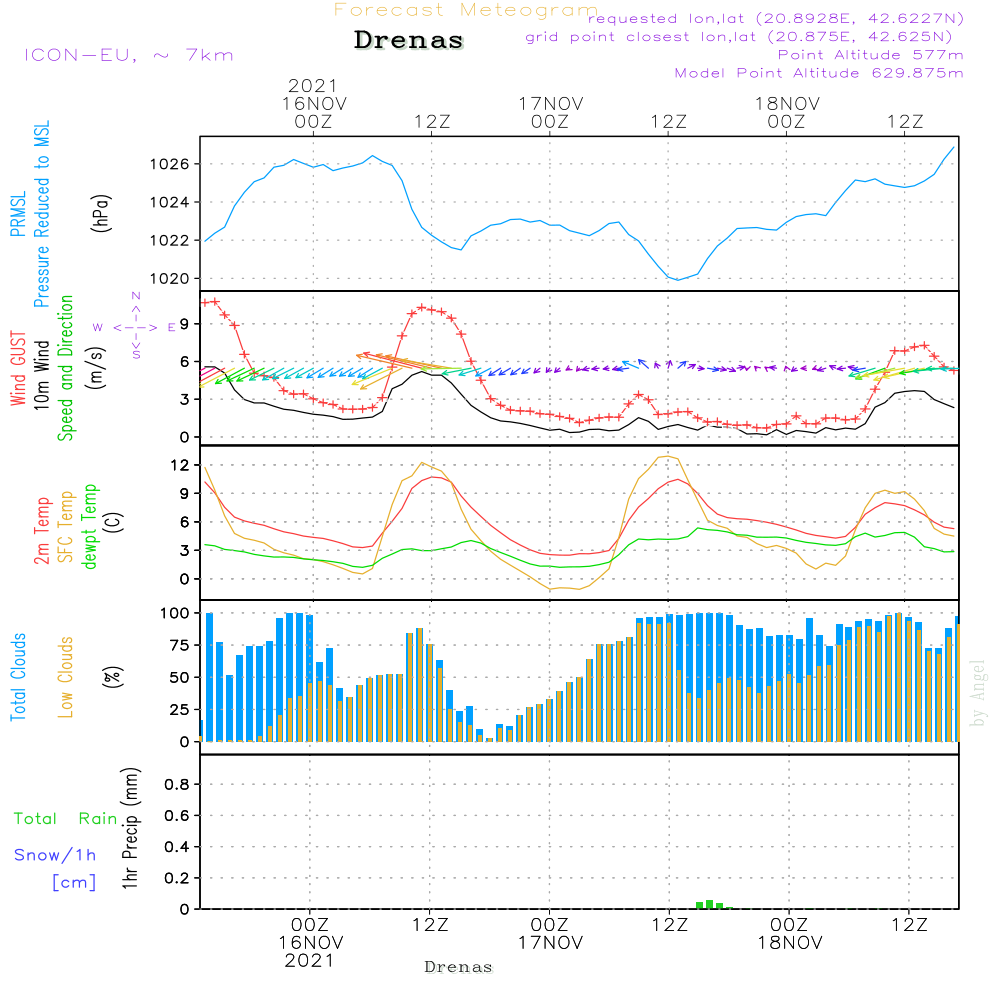The width and height of the screenshot is (1000, 1000).
Task: Click the wind direction compass rose
Action: coord(136,326)
